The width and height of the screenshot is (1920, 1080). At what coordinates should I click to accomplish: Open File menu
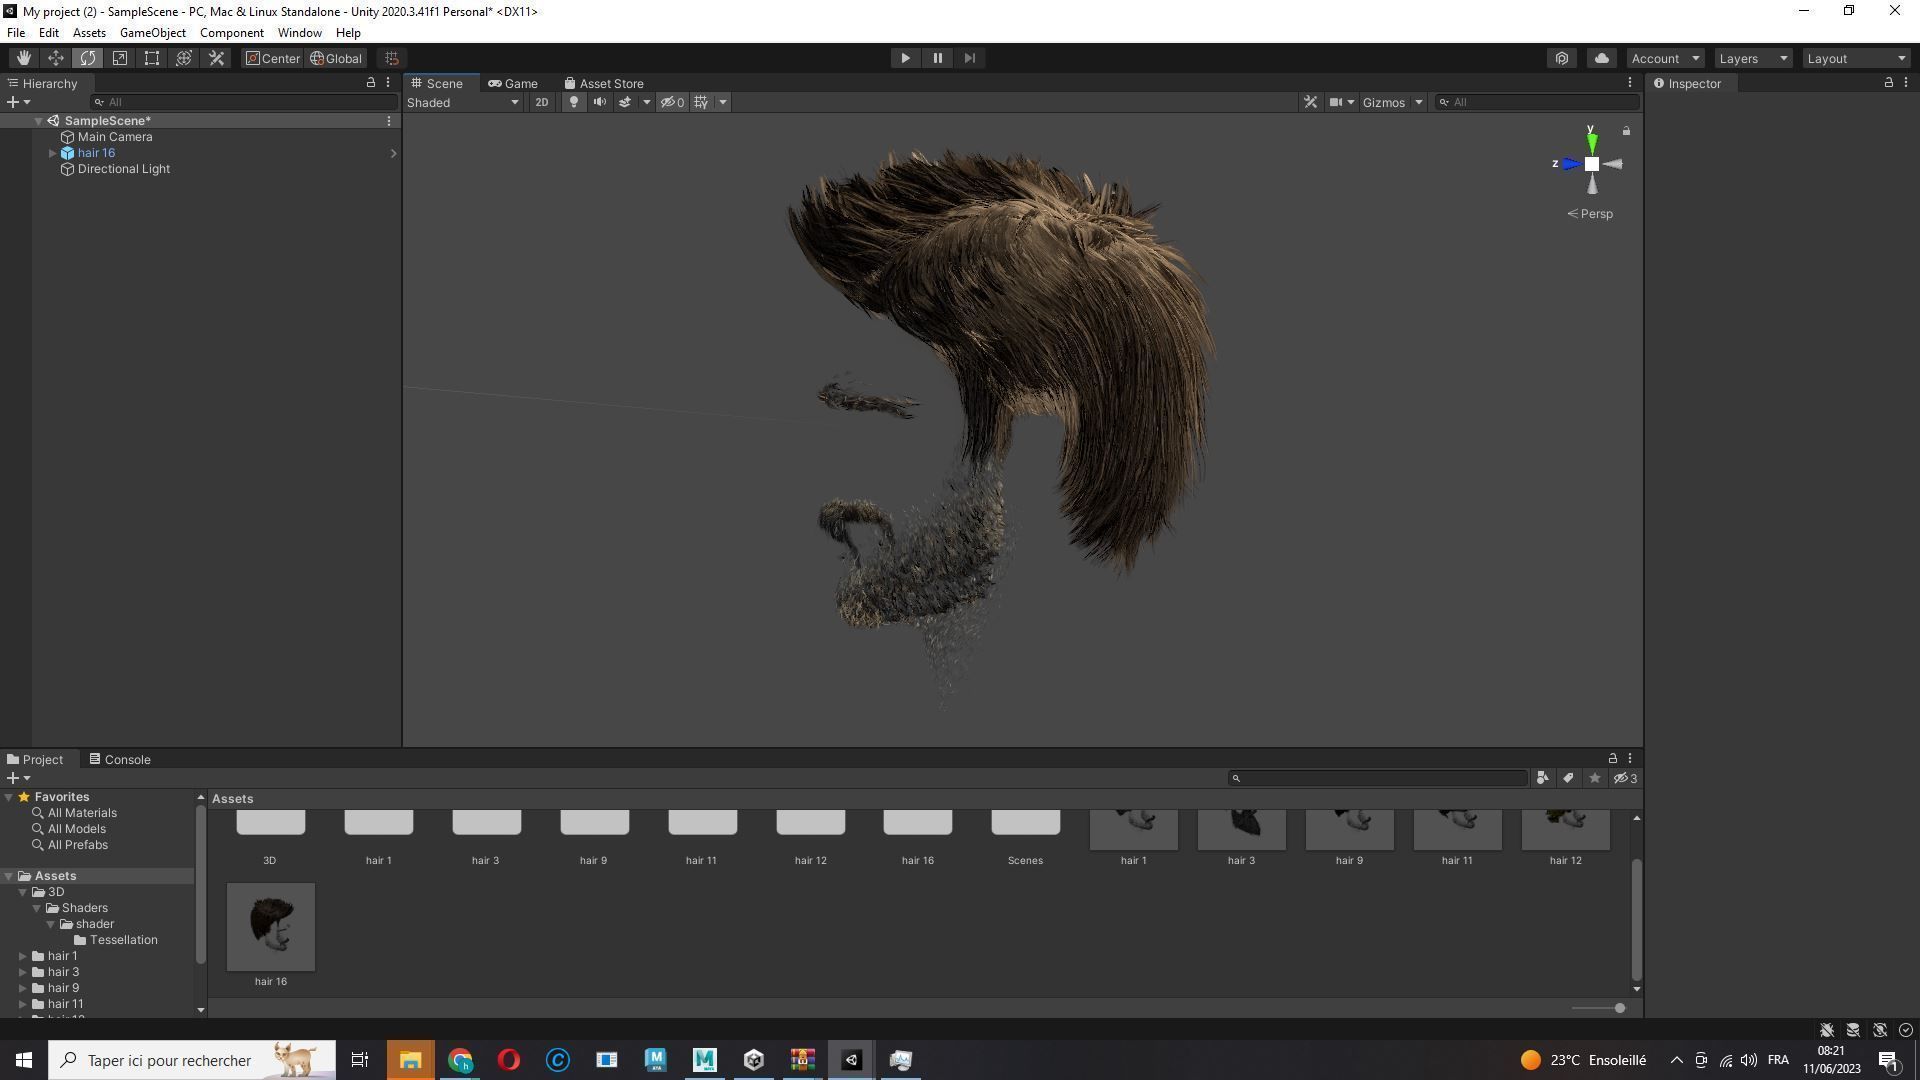click(x=16, y=33)
